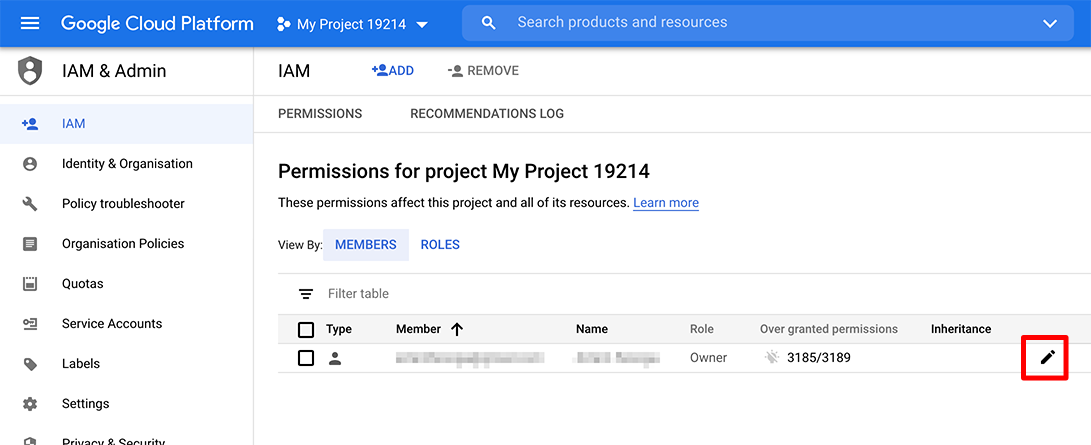This screenshot has width=1091, height=445.
Task: Click the IAM page title
Action: [294, 71]
